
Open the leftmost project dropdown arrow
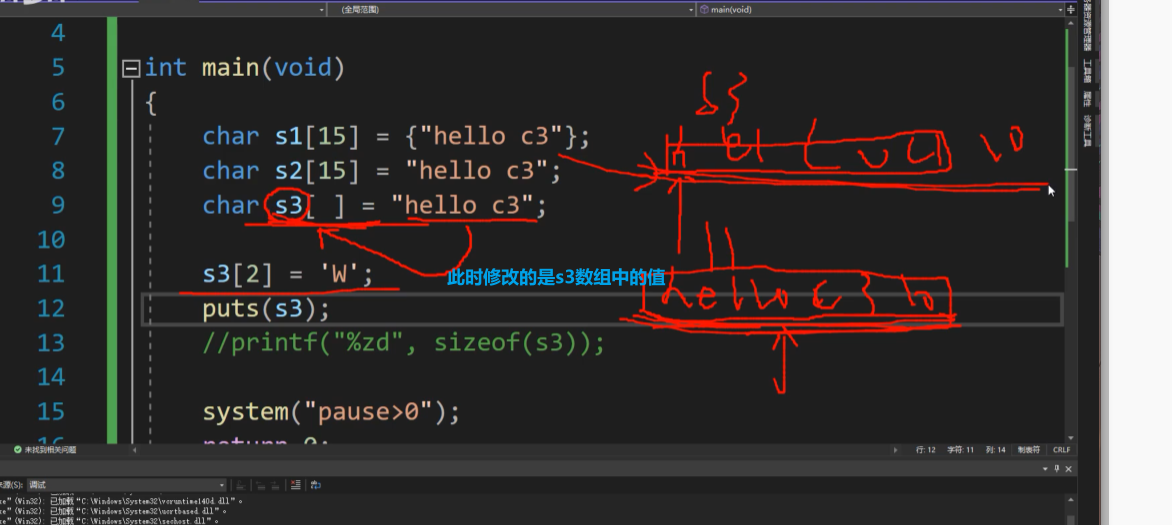(x=322, y=10)
